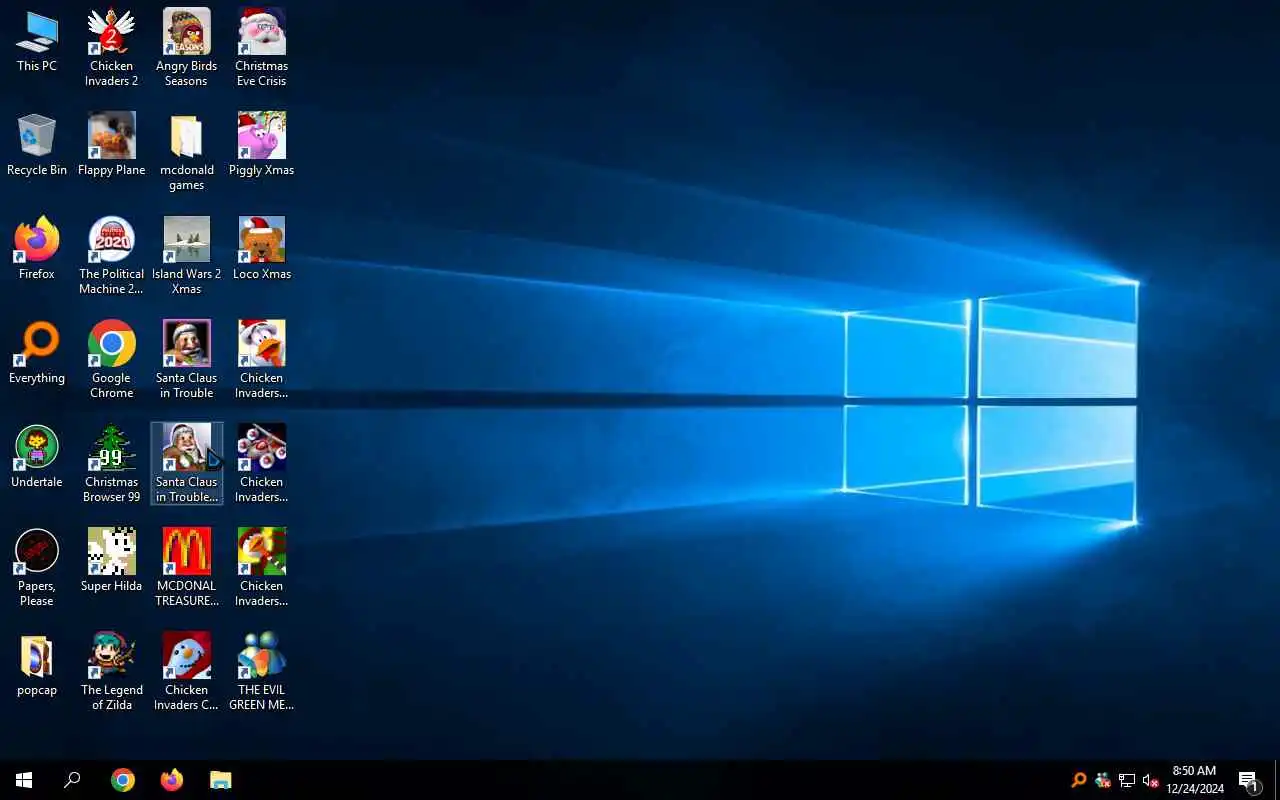The width and height of the screenshot is (1280, 800).
Task: Select the Google Chrome desktop shortcut
Action: pyautogui.click(x=111, y=359)
